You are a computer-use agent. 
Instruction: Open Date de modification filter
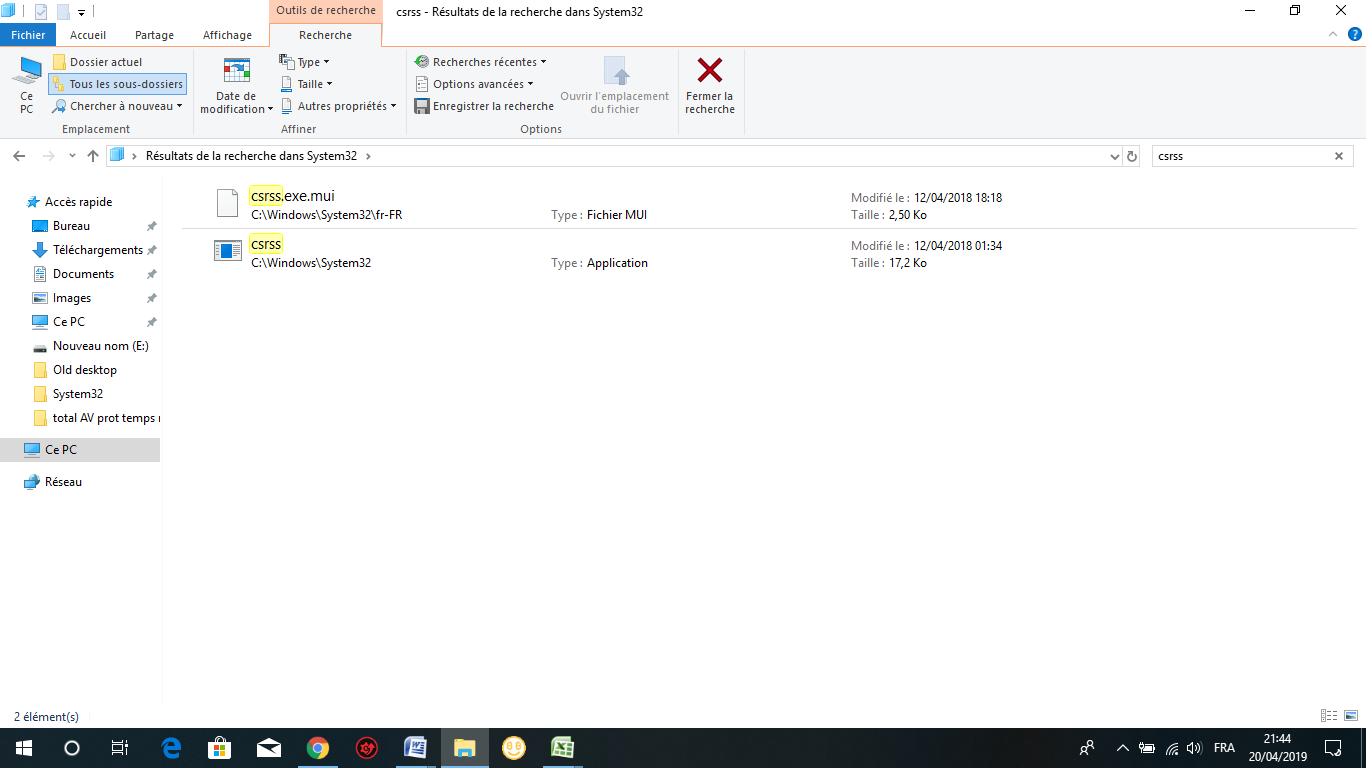[236, 86]
